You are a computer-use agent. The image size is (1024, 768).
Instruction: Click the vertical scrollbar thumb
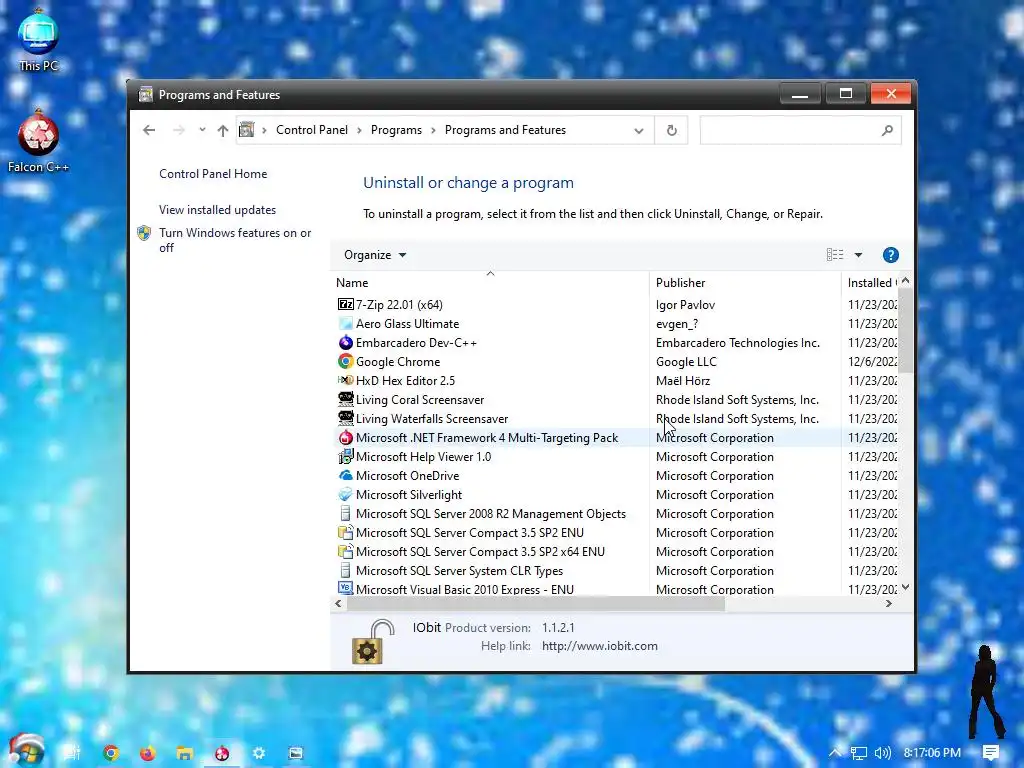905,331
